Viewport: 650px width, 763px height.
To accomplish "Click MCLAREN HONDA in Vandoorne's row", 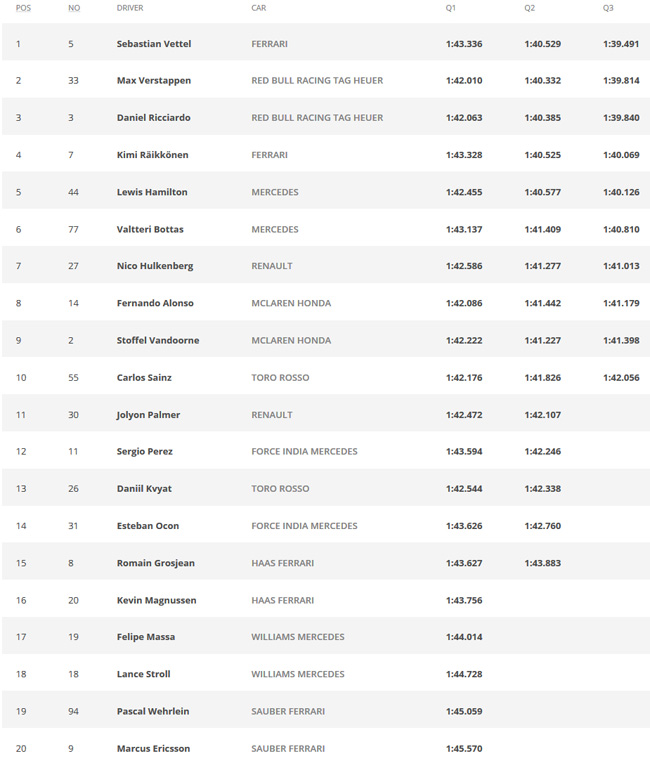I will coord(291,341).
